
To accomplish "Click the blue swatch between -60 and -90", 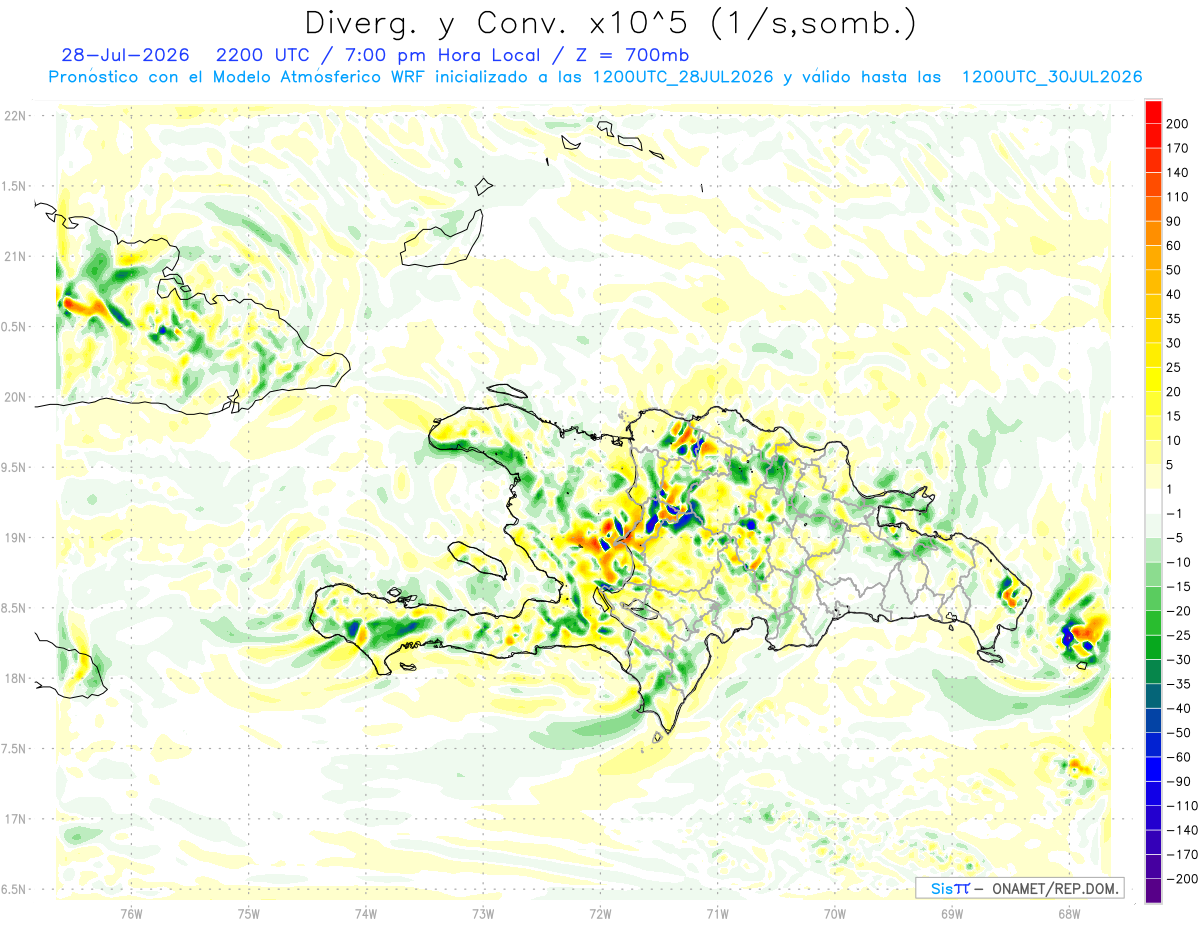I will pyautogui.click(x=1153, y=769).
